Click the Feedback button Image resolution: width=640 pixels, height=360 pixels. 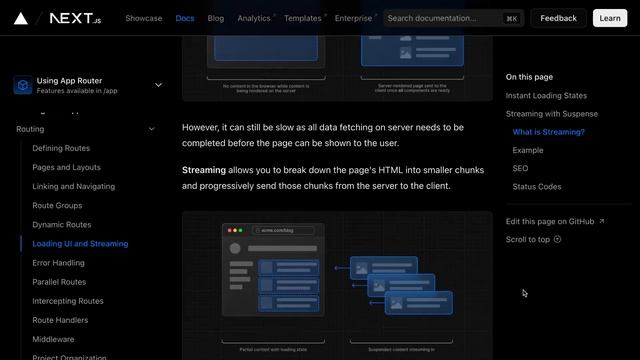[558, 18]
